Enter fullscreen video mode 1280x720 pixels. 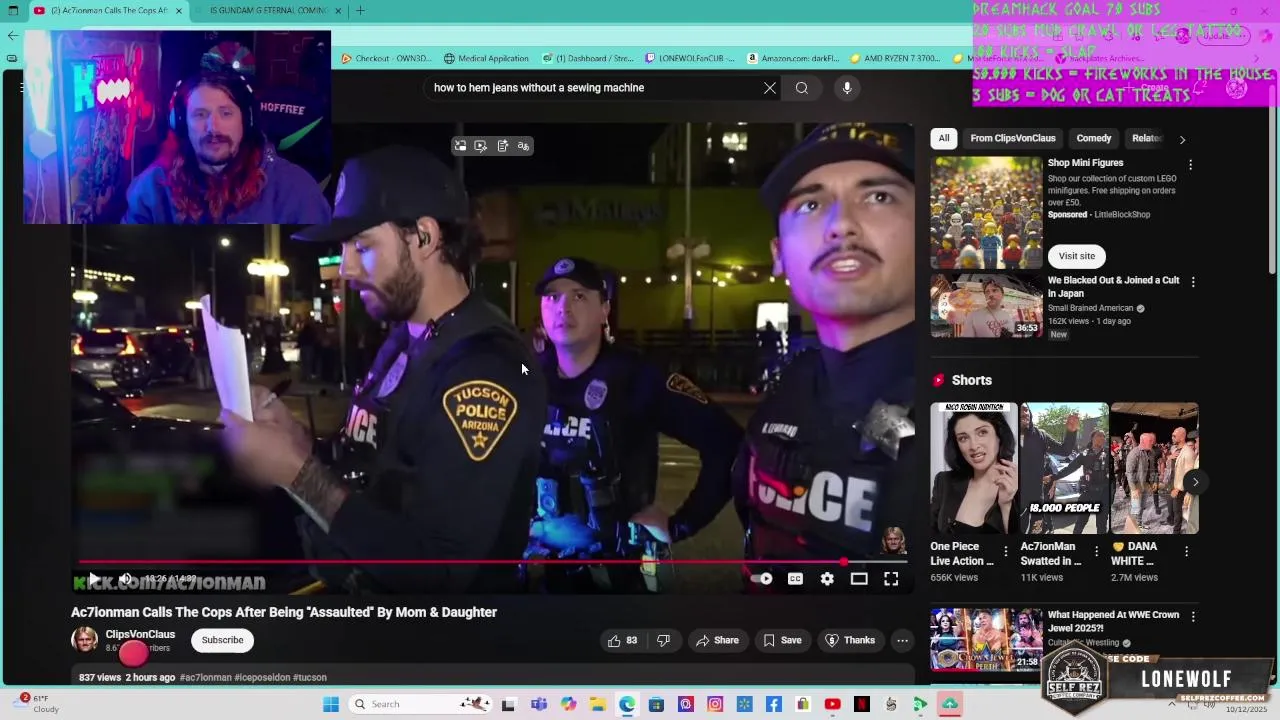click(x=891, y=579)
